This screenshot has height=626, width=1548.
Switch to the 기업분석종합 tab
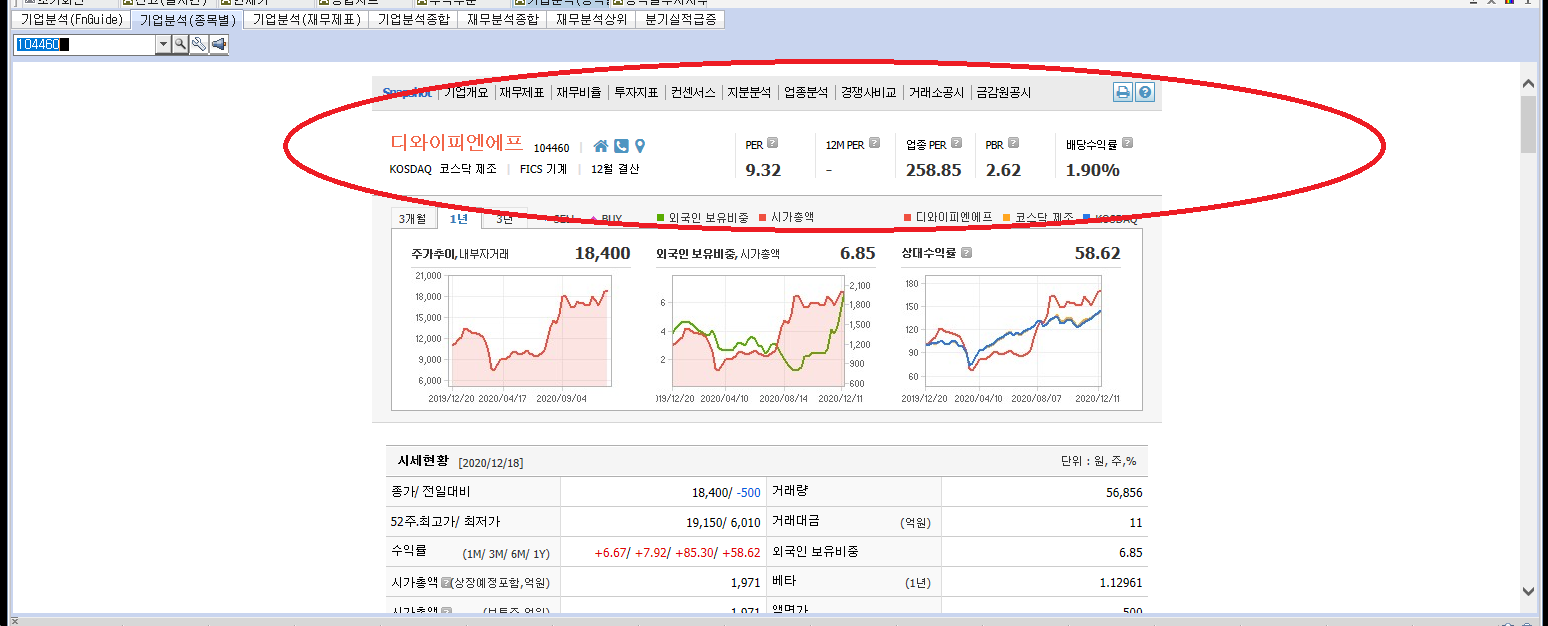413,19
